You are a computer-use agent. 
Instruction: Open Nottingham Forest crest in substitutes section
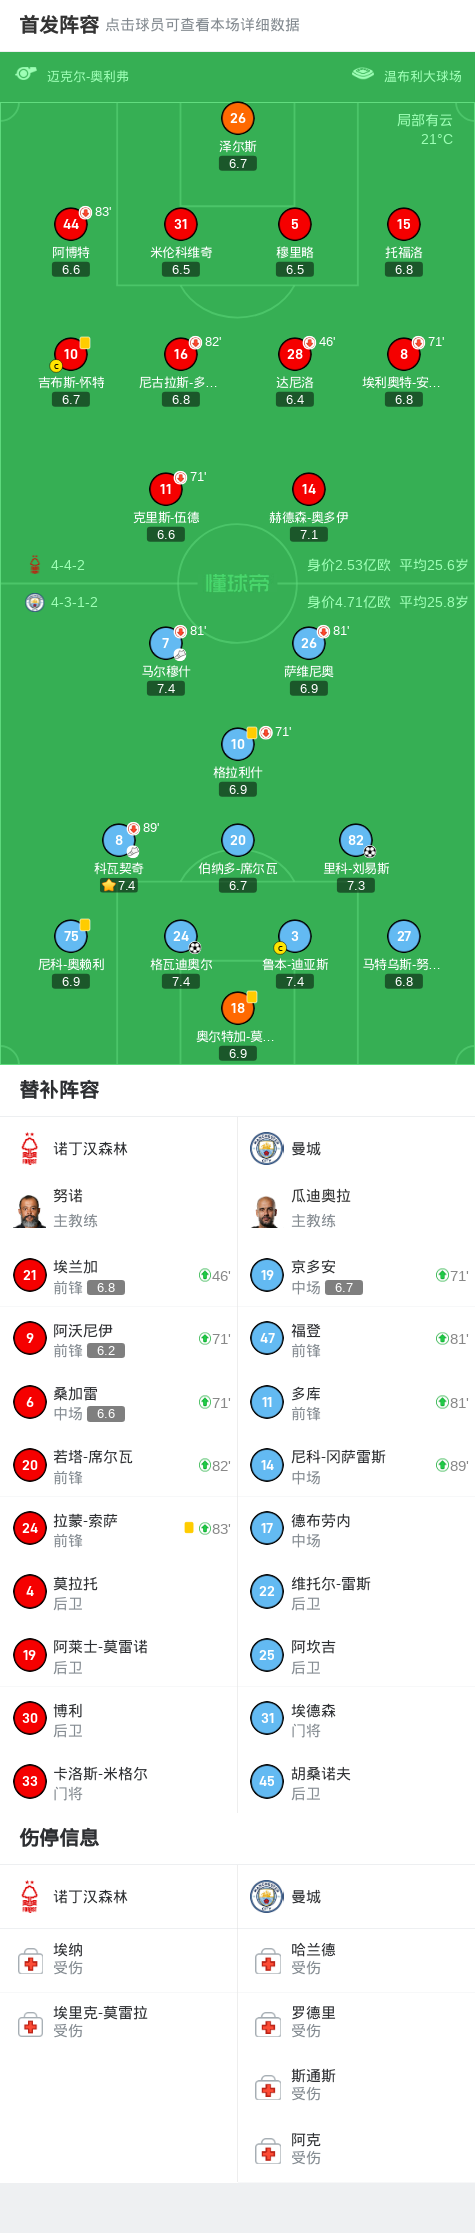[30, 1148]
